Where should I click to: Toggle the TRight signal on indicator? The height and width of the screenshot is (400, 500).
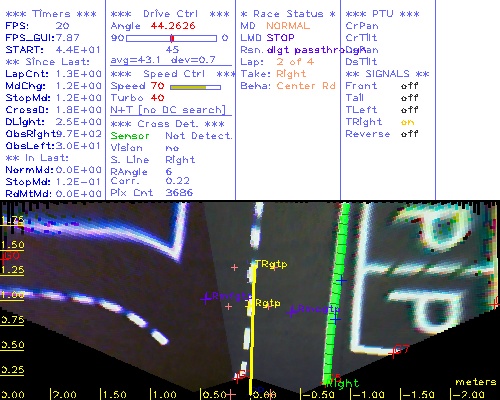407,122
